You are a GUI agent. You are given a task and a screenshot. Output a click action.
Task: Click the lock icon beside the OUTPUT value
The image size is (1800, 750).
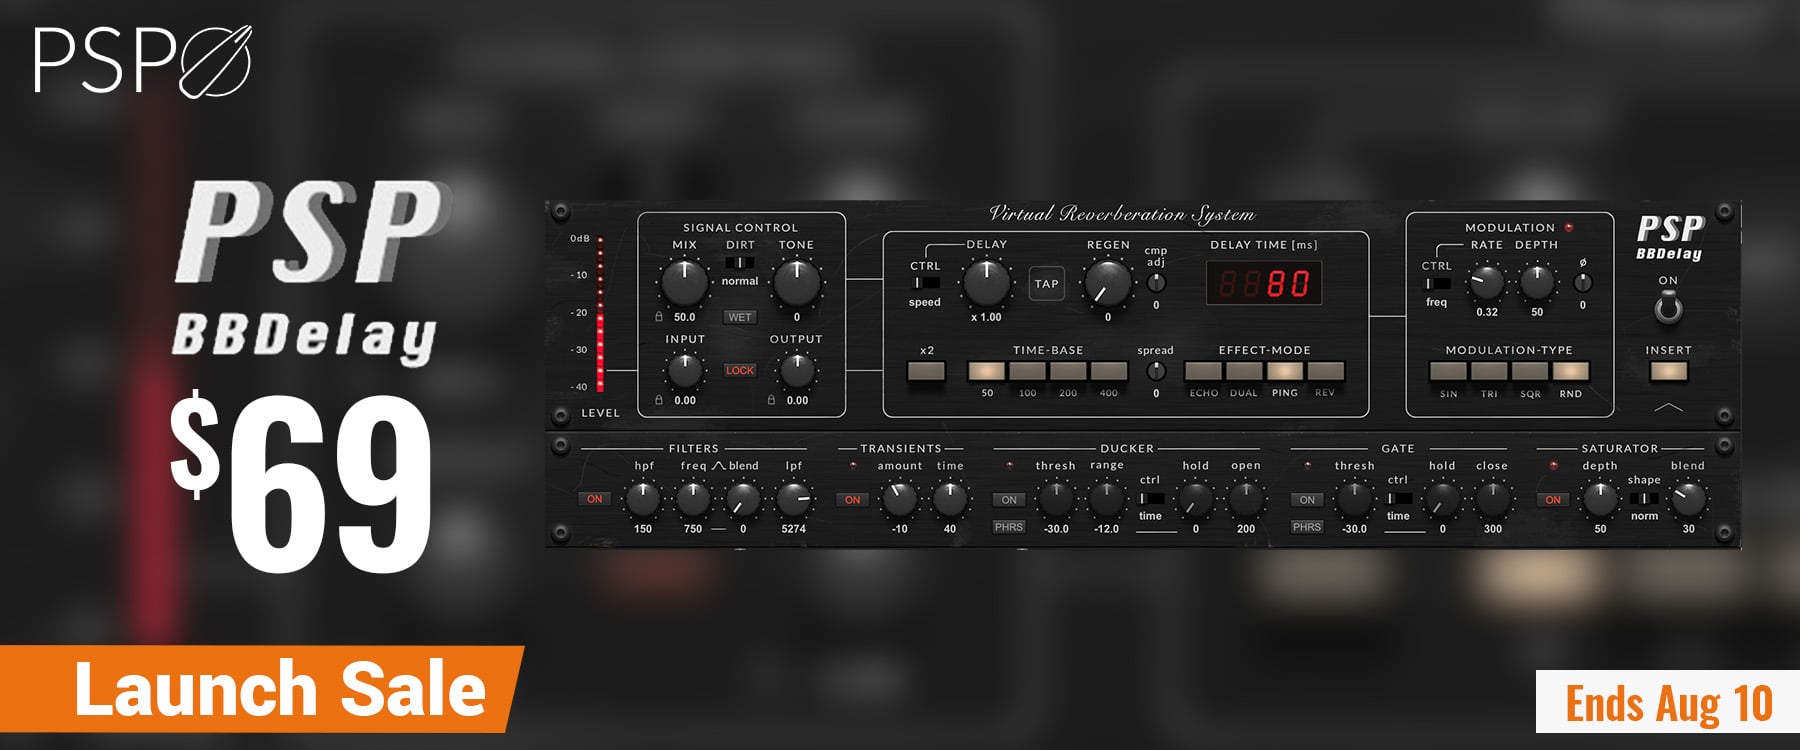click(771, 400)
